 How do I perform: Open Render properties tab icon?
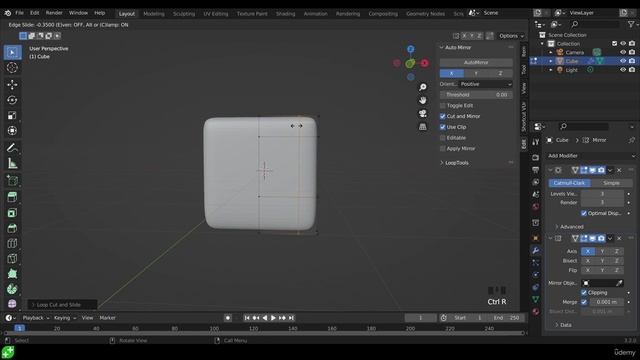coord(536,158)
